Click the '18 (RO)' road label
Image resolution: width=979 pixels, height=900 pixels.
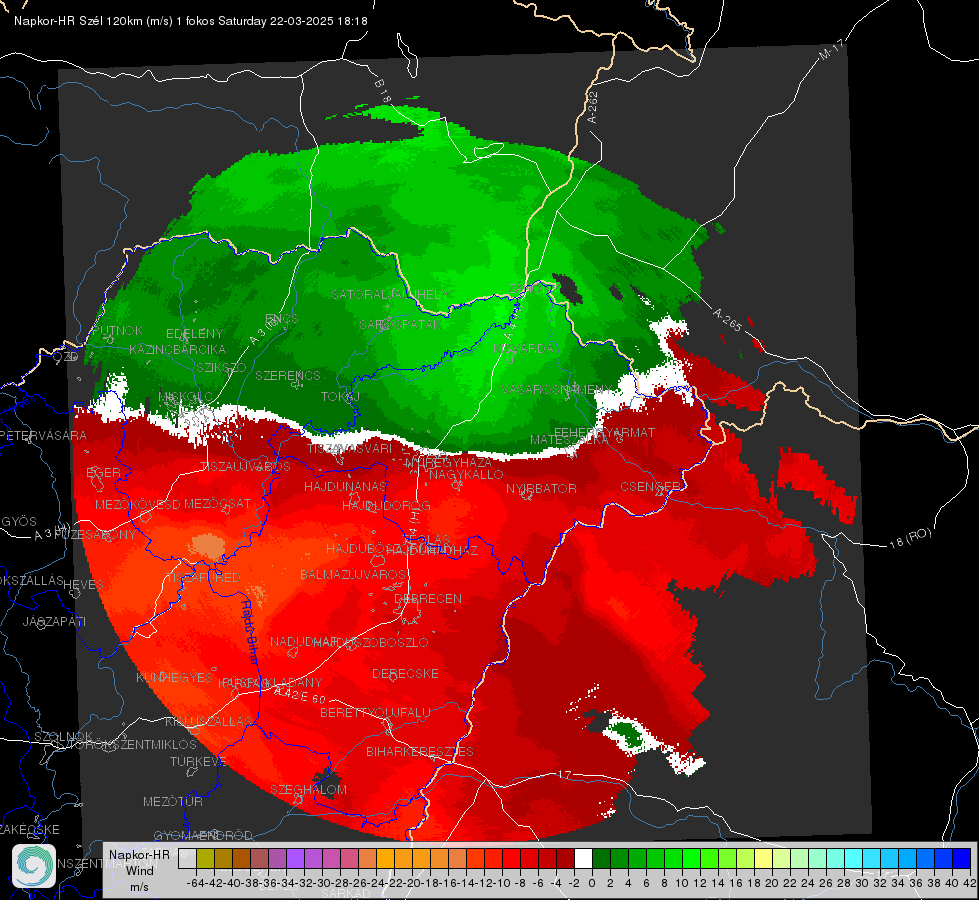click(x=910, y=538)
